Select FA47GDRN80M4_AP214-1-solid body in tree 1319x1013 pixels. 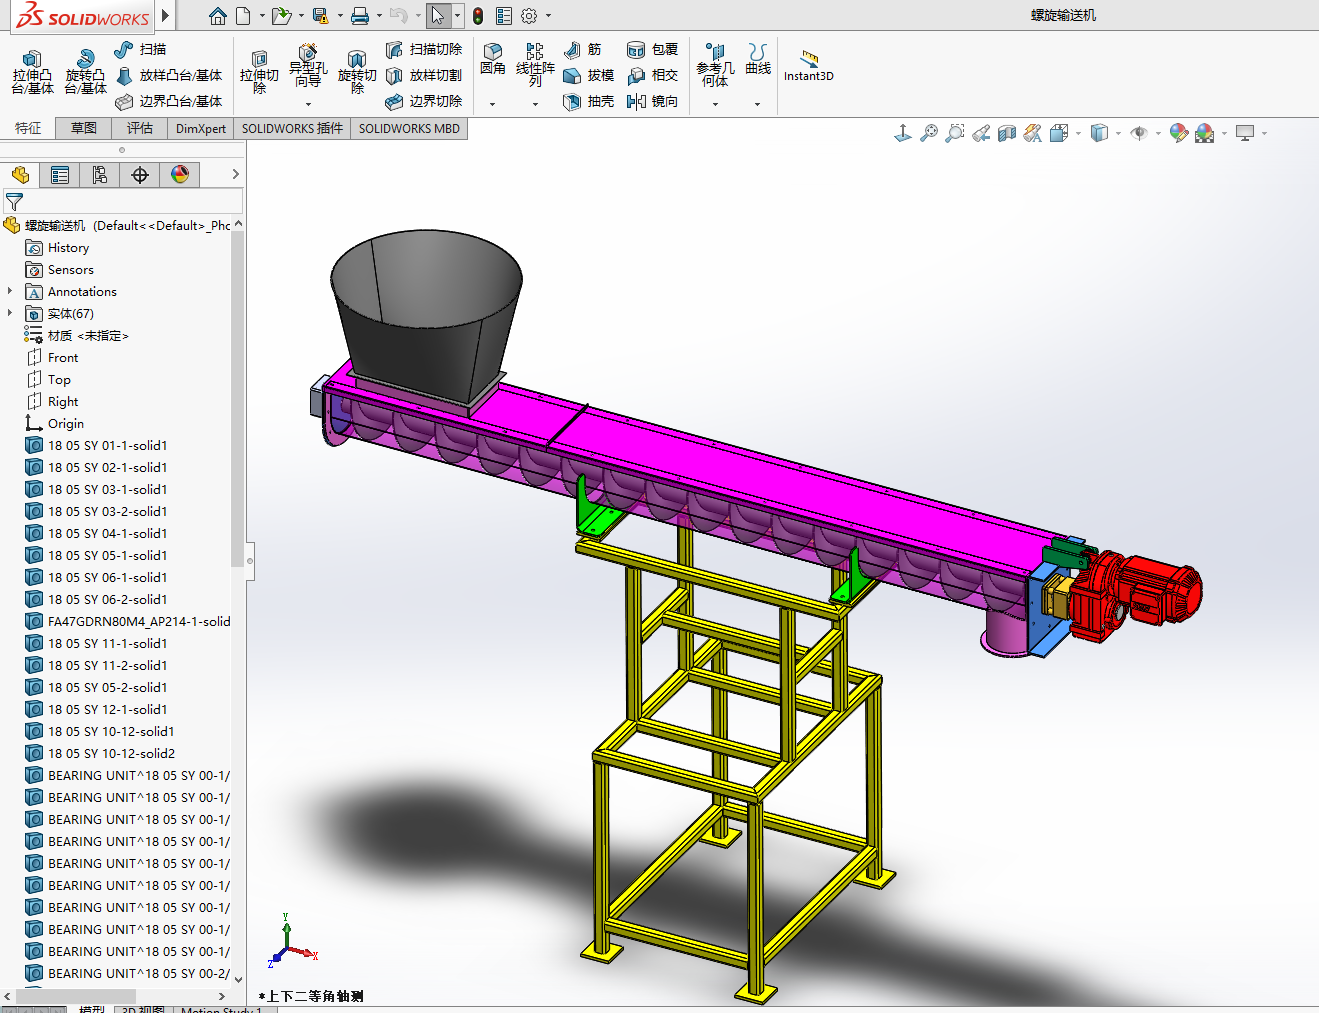click(x=138, y=621)
